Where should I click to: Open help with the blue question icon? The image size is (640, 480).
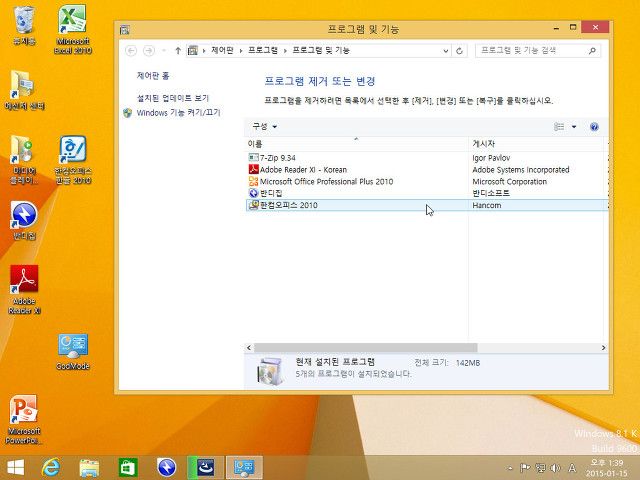pos(594,127)
